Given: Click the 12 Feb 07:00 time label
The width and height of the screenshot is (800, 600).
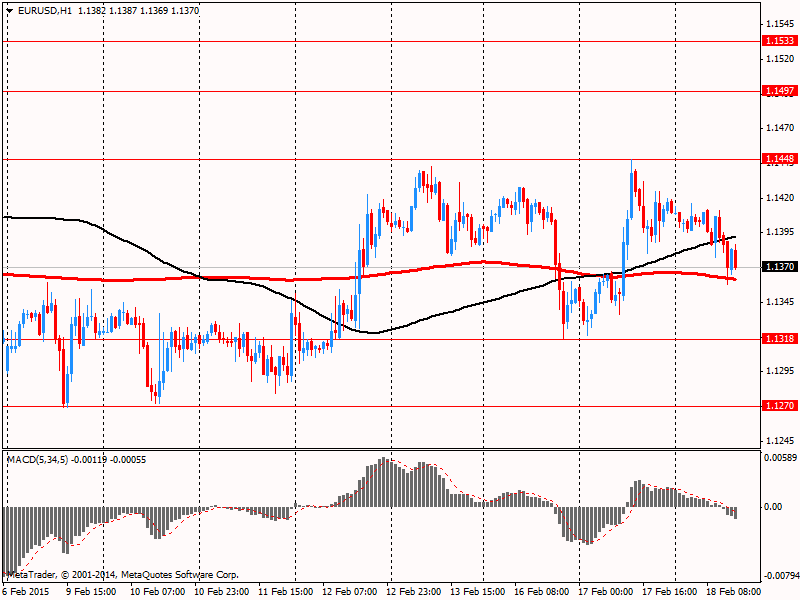Looking at the screenshot, I should pos(349,591).
